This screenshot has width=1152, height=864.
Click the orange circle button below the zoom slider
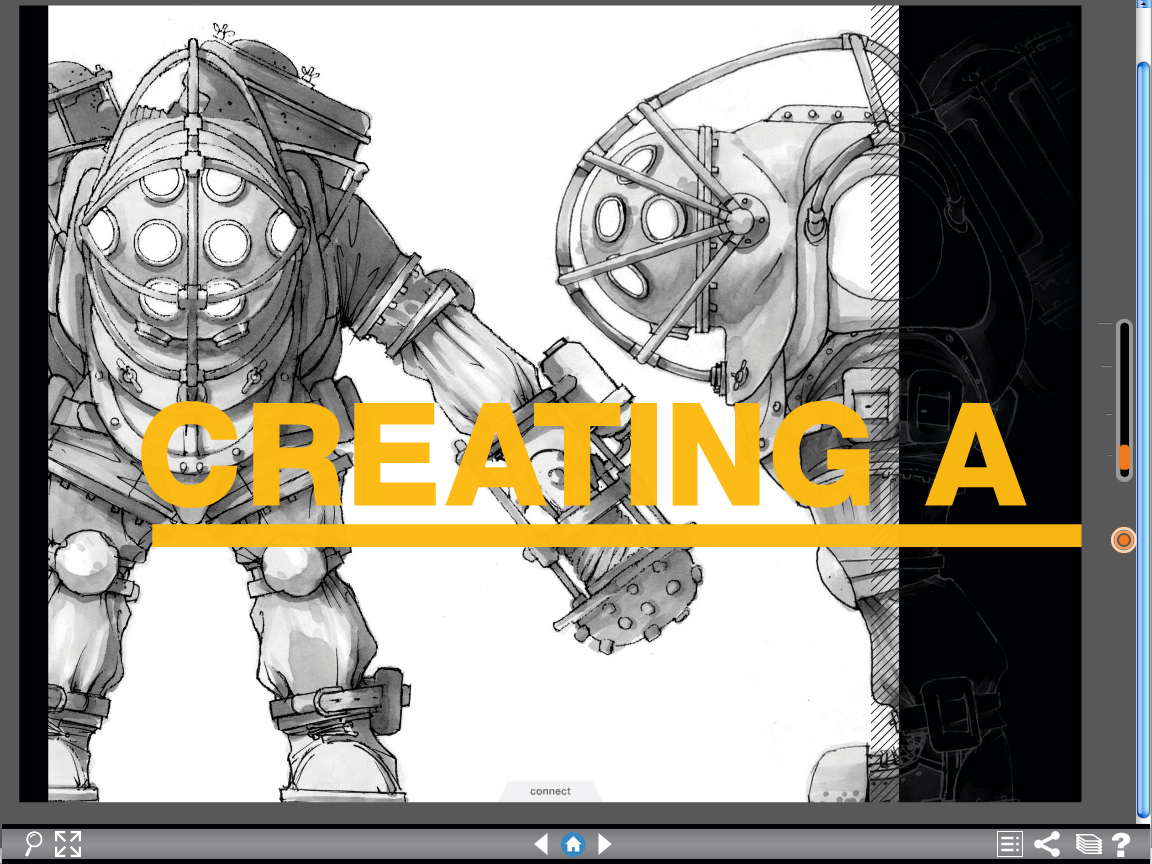[1123, 540]
